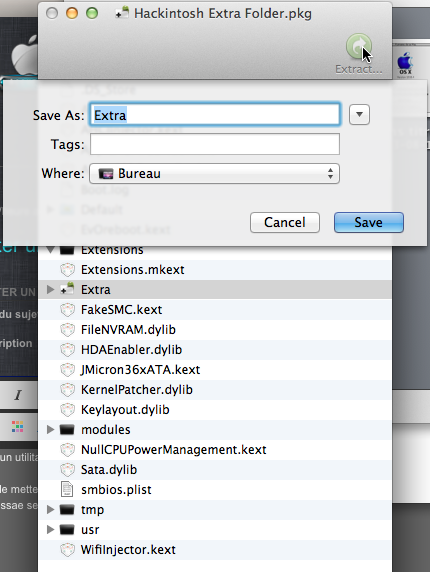Collapse the Extensions folder disclosure triangle

coord(50,250)
